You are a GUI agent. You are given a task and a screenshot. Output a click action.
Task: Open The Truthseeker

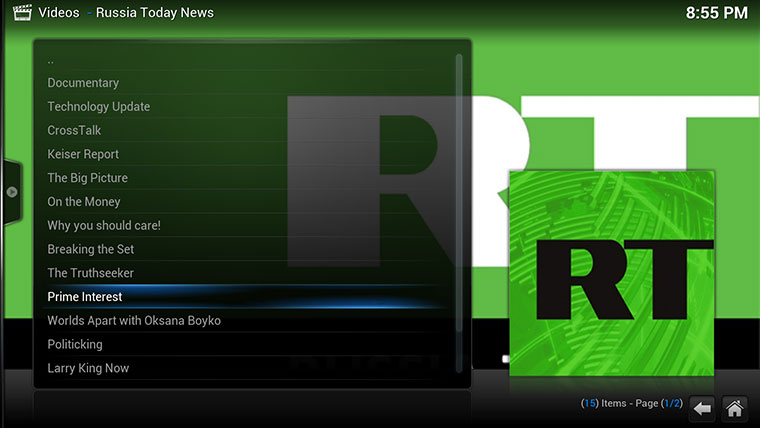[x=246, y=273]
